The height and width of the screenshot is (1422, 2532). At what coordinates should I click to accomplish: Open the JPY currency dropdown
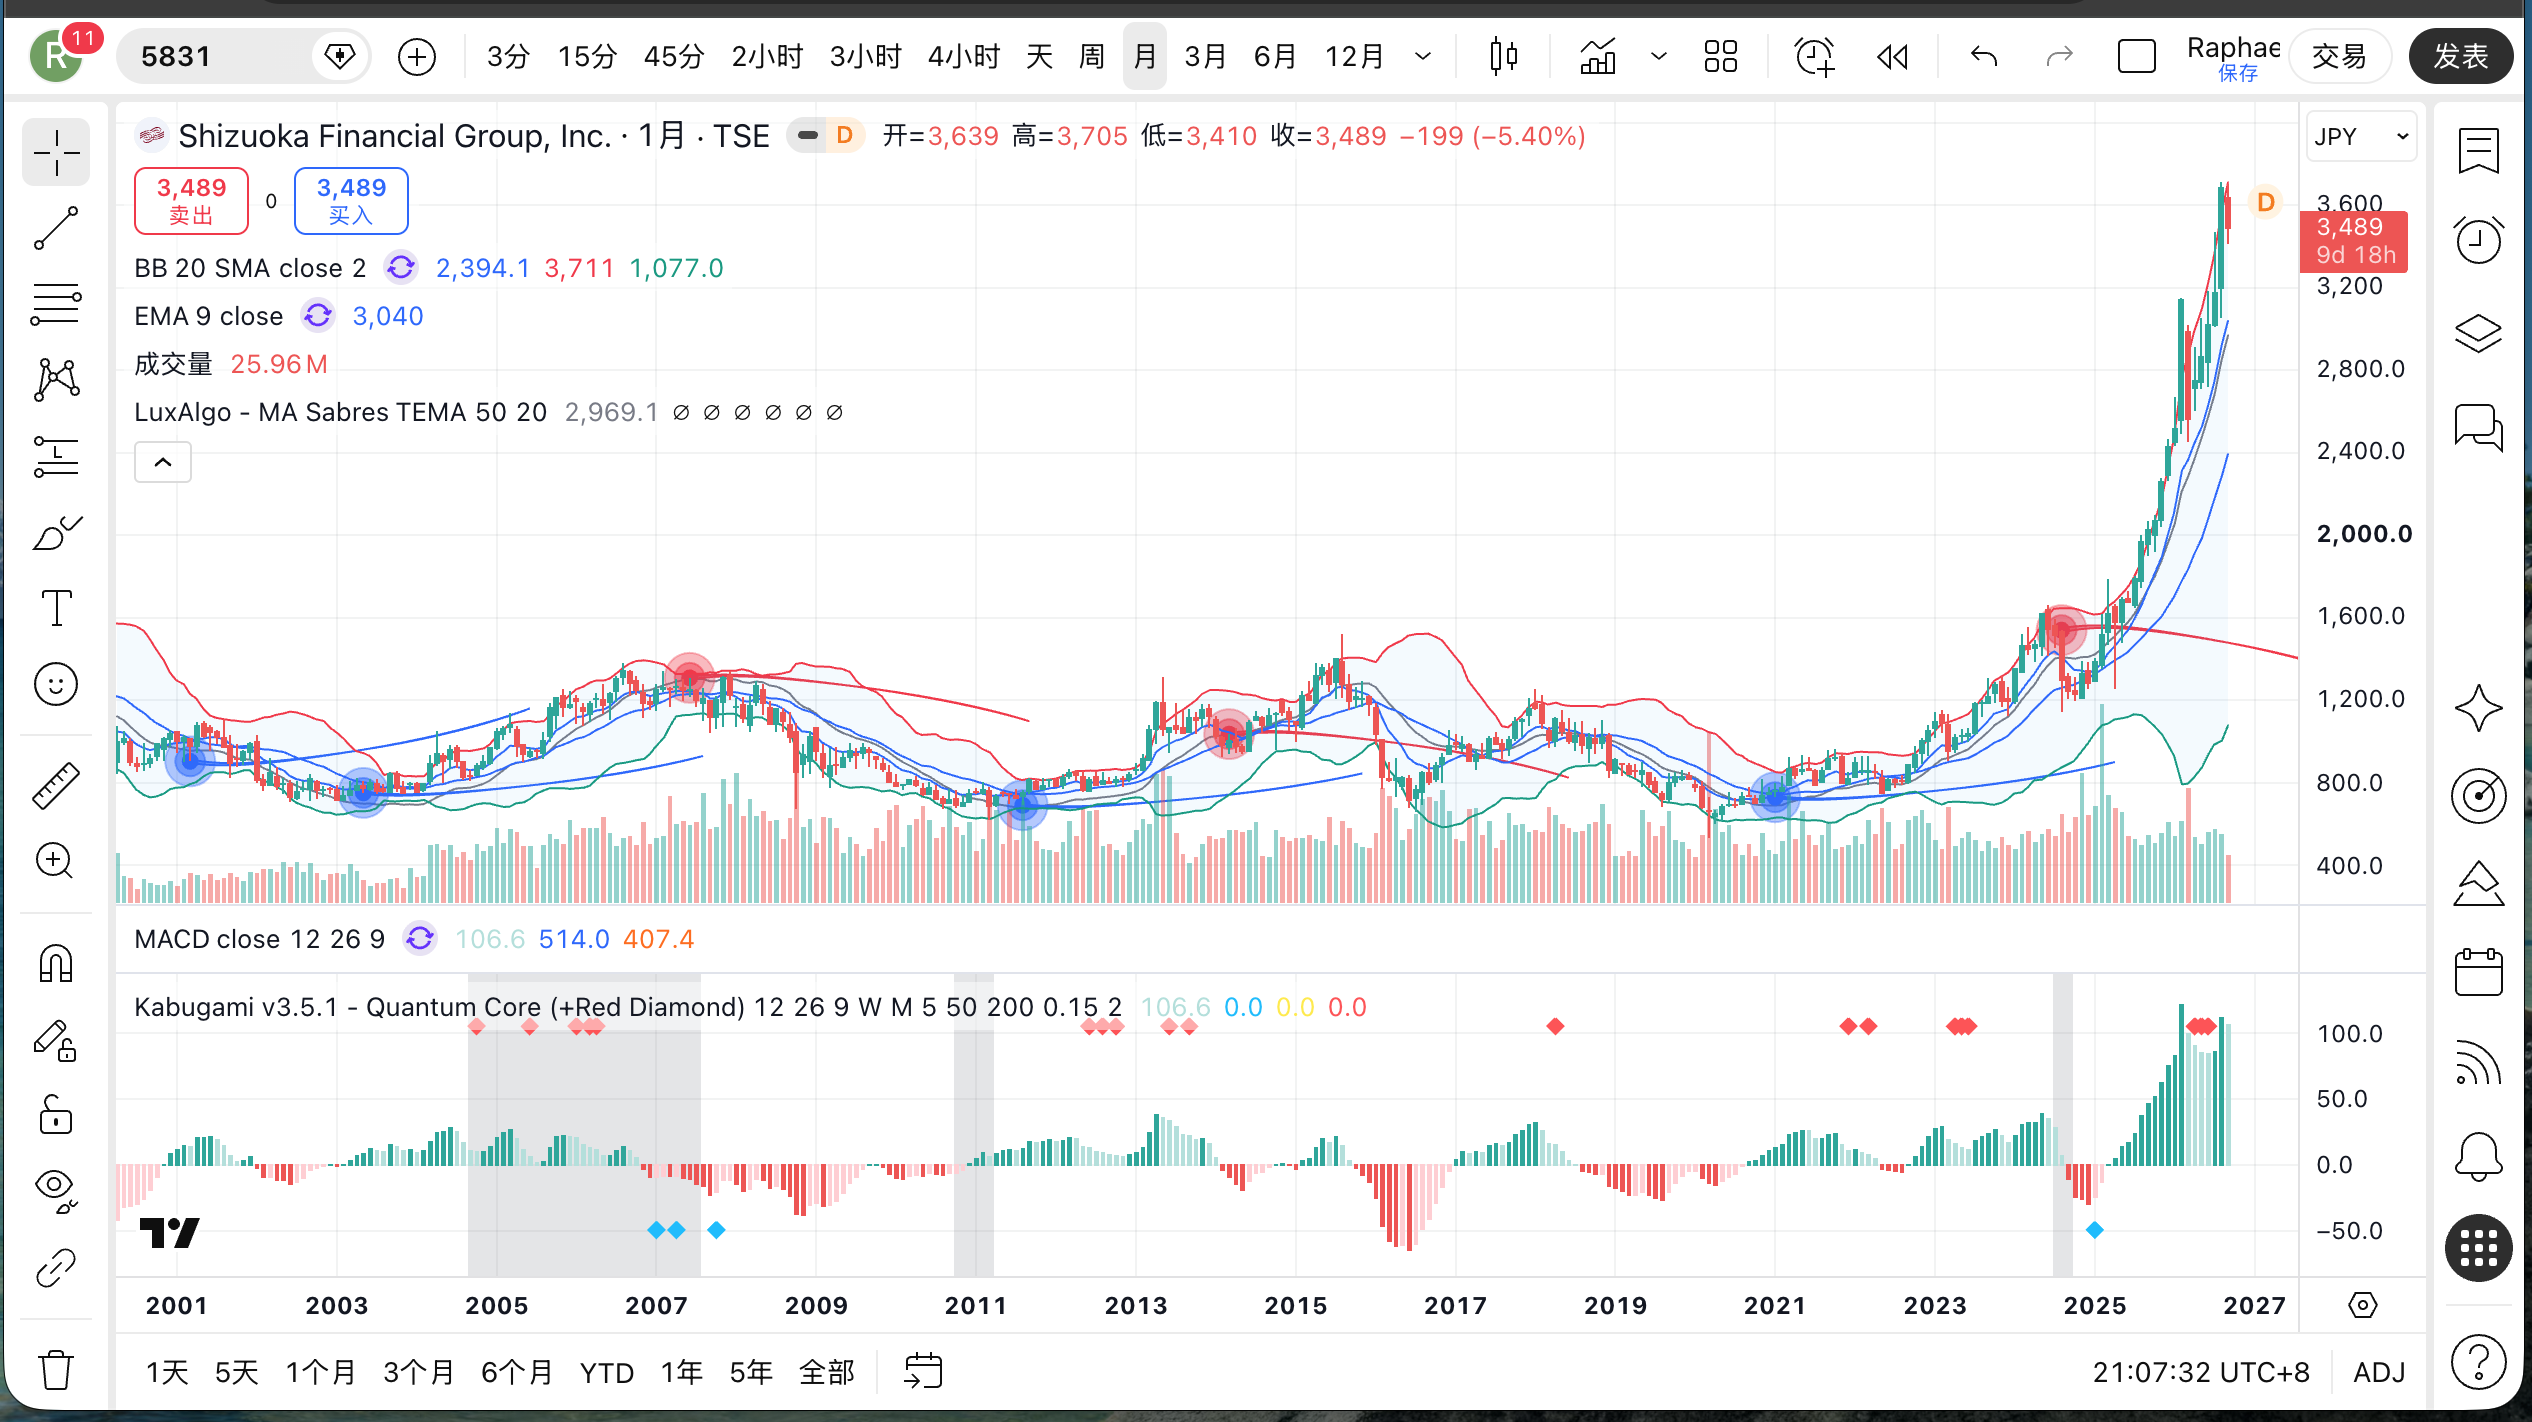(2361, 136)
